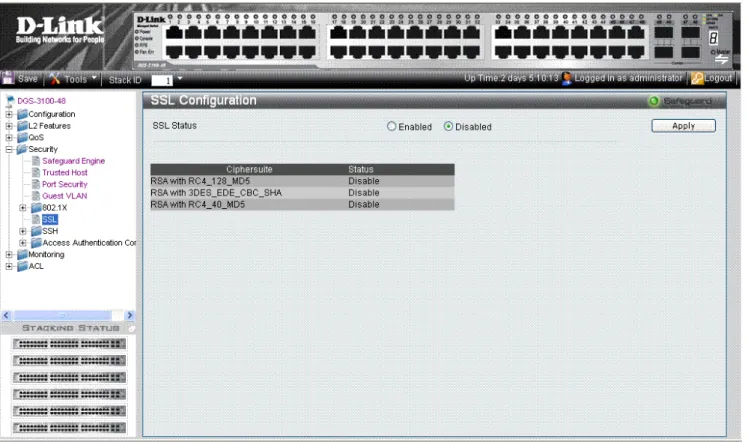Expand the ACL folder
Viewport: 748px width, 442px height.
pyautogui.click(x=9, y=267)
